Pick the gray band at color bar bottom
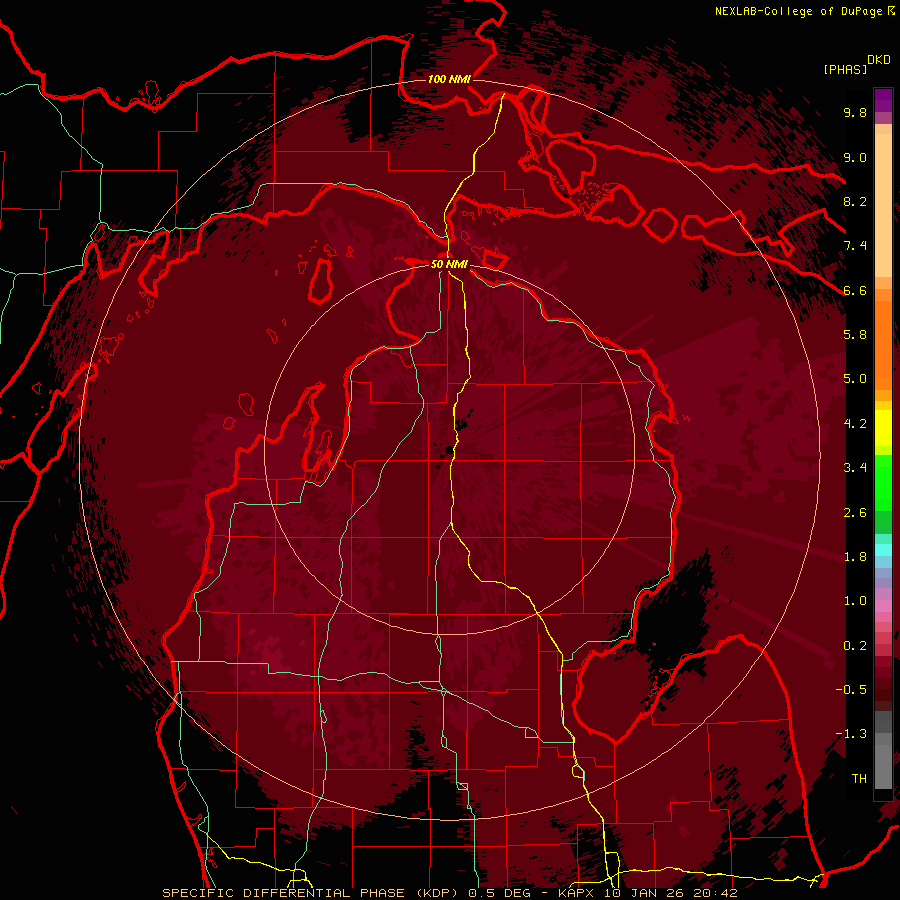The width and height of the screenshot is (900, 900). pyautogui.click(x=883, y=752)
